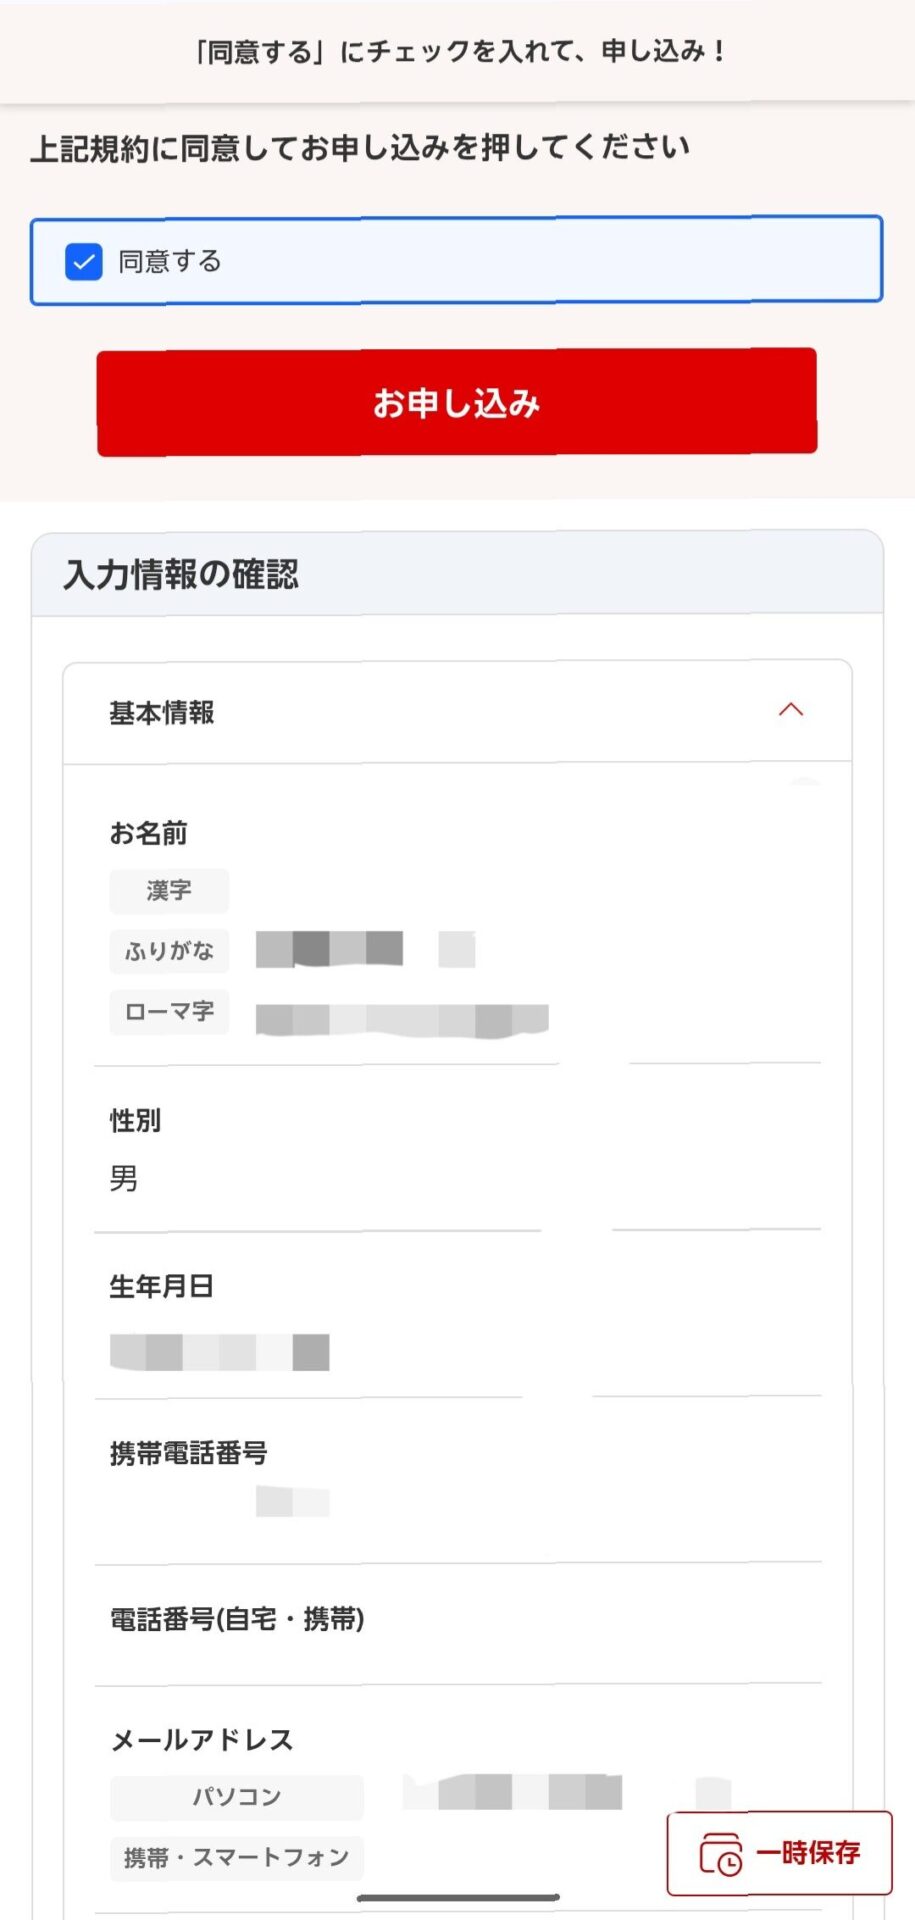Screen dimensions: 915x1920
Task: Collapse the 基本情報 section chevron
Action: (791, 710)
